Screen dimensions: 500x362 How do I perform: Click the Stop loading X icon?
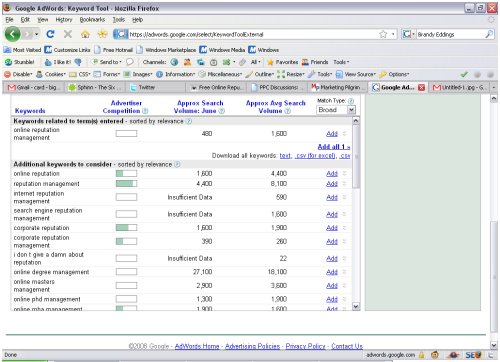click(x=68, y=34)
